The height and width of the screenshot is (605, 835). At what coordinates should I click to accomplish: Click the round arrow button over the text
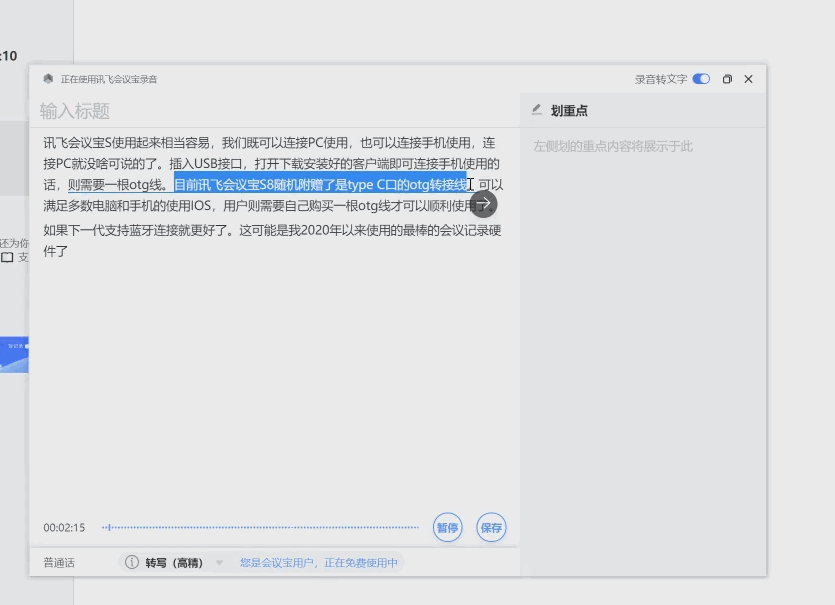tap(484, 204)
